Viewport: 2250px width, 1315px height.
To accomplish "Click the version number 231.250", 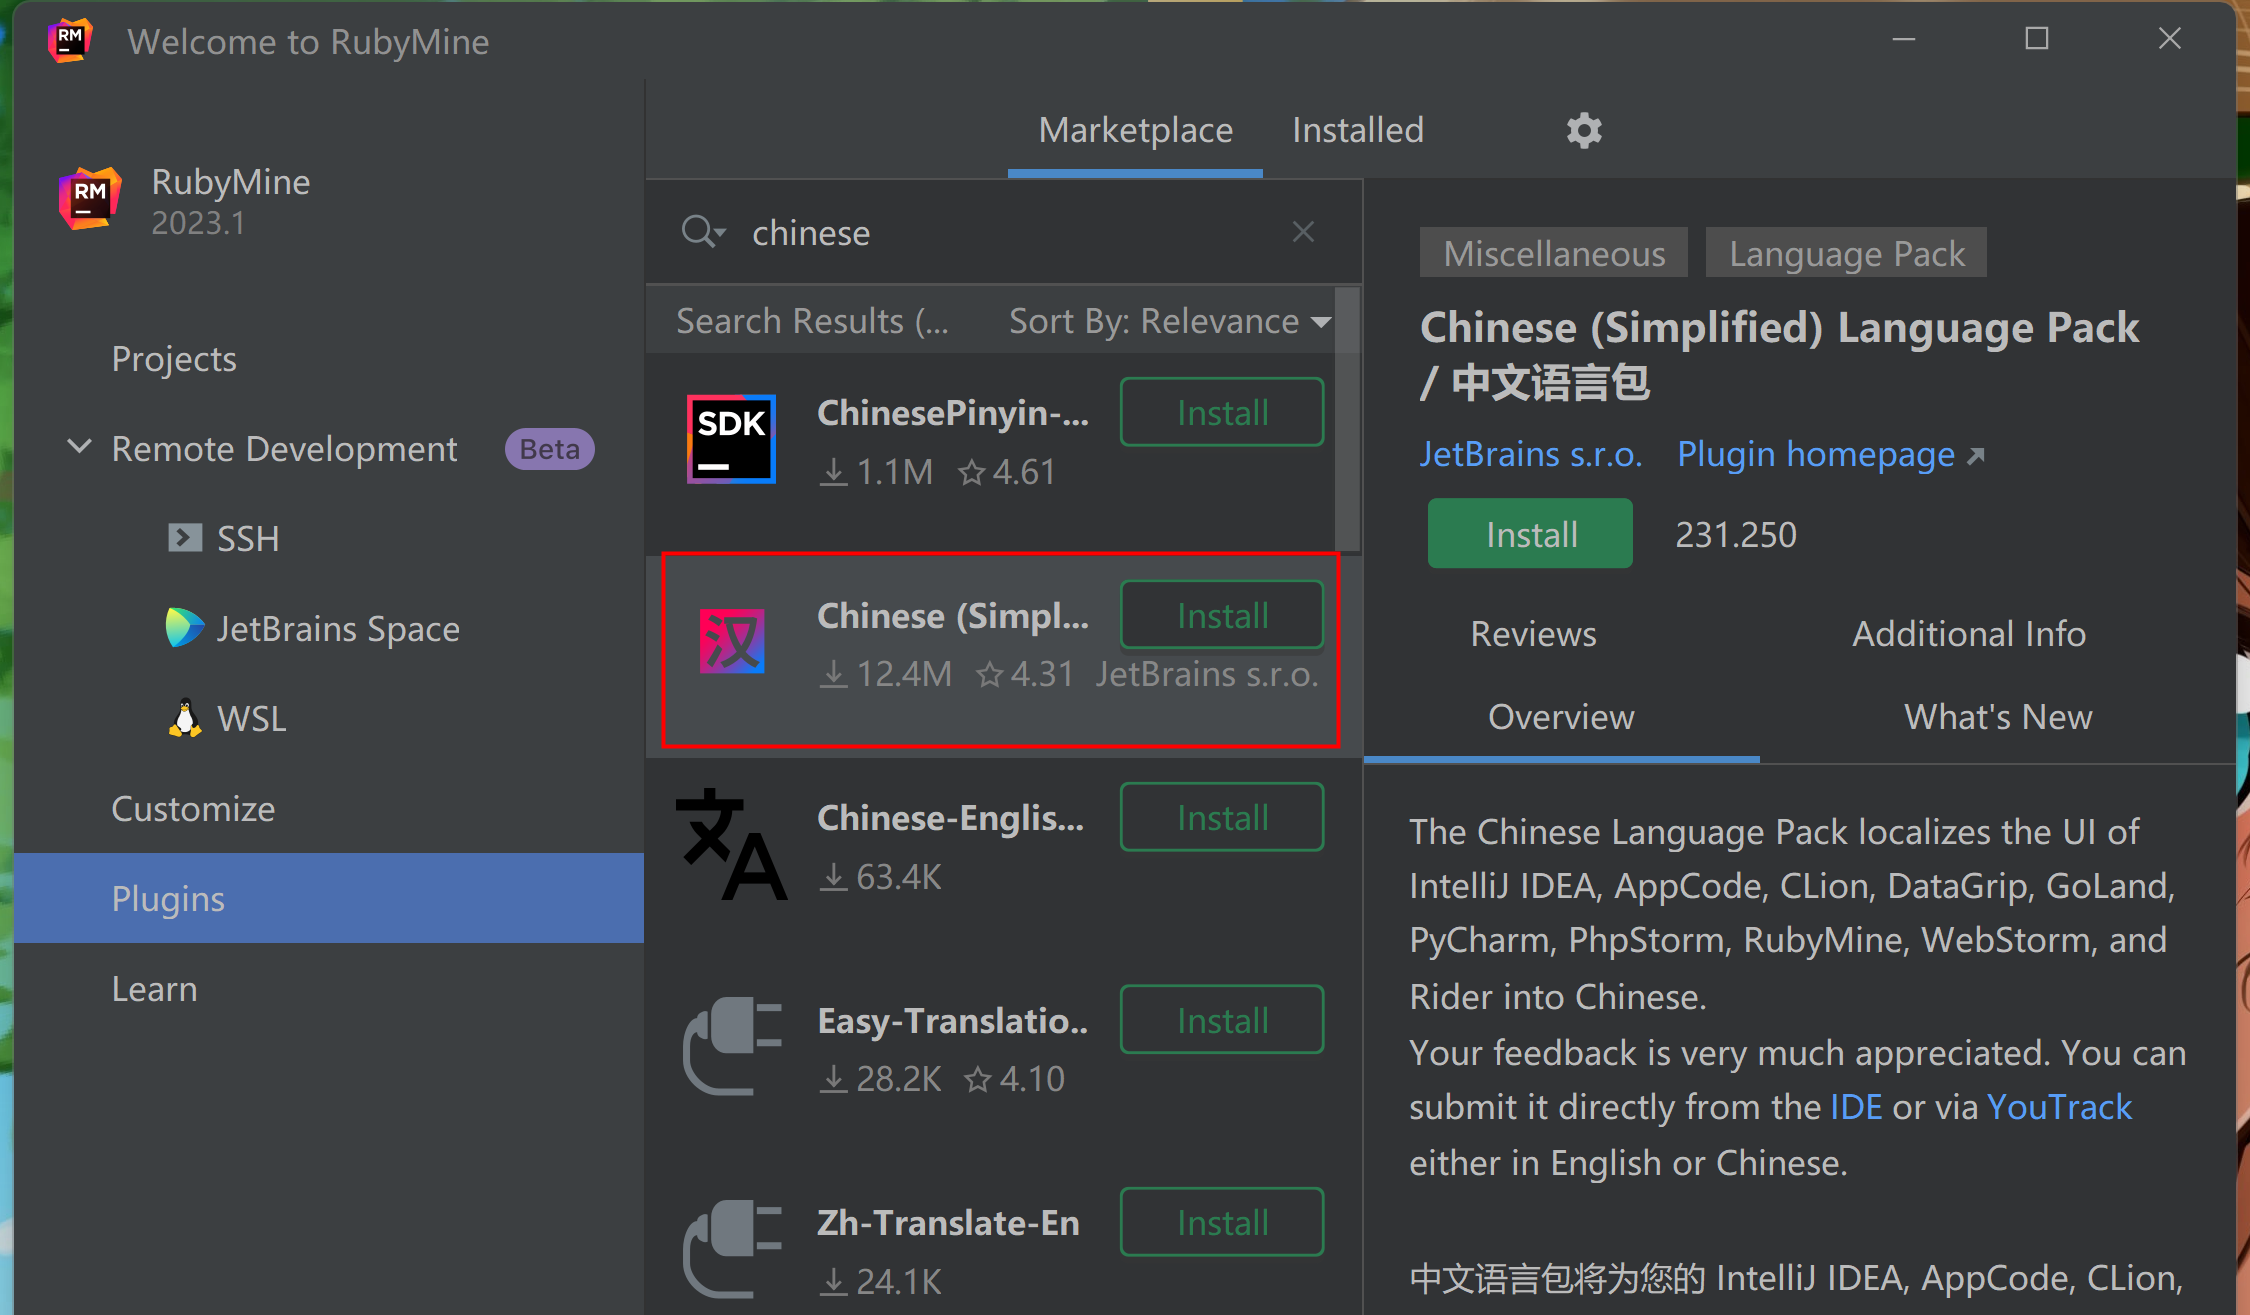I will 1735,534.
